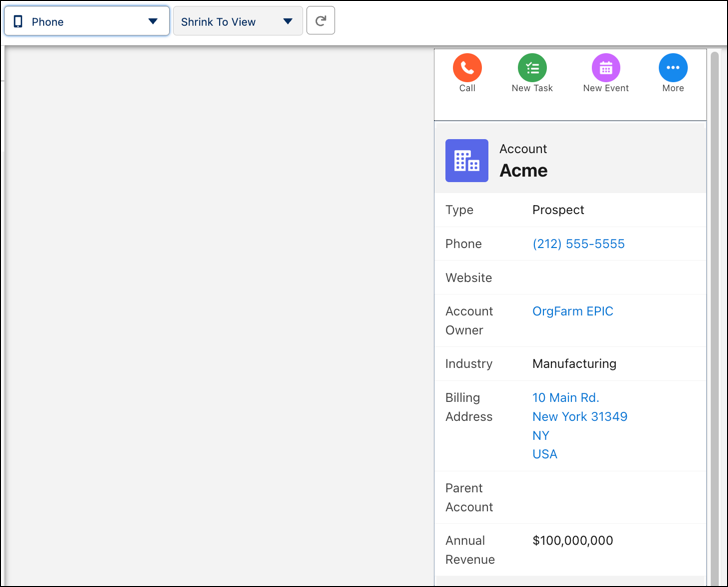Click the Account object label above Acme
The image size is (728, 587).
pos(523,149)
